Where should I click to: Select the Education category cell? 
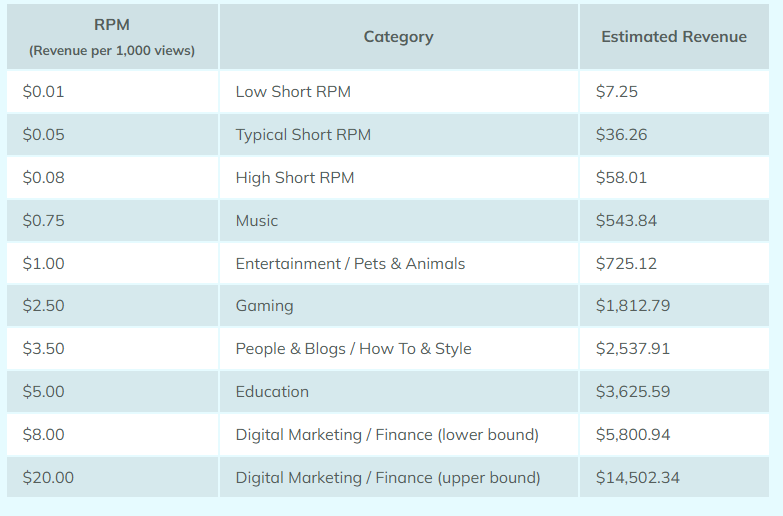click(x=398, y=391)
